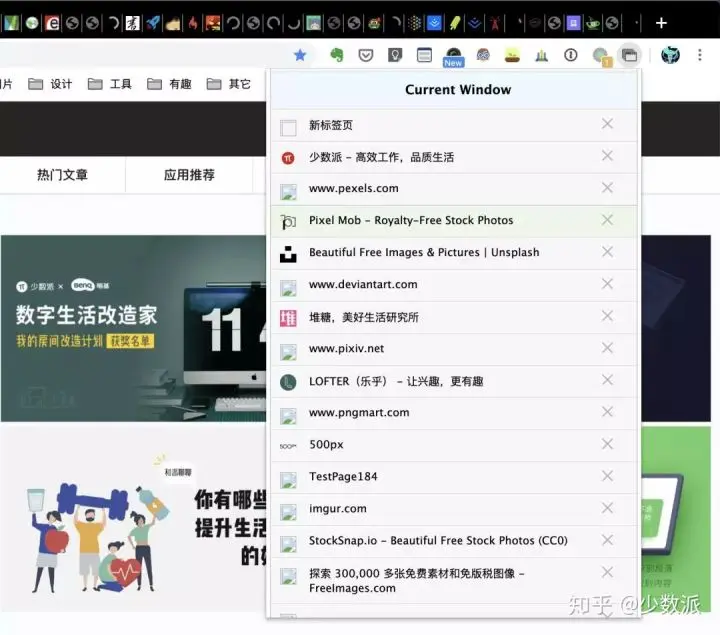This screenshot has width=720, height=635.
Task: Select Pixel Mob Royalty-Free Stock Photos entry
Action: (454, 221)
